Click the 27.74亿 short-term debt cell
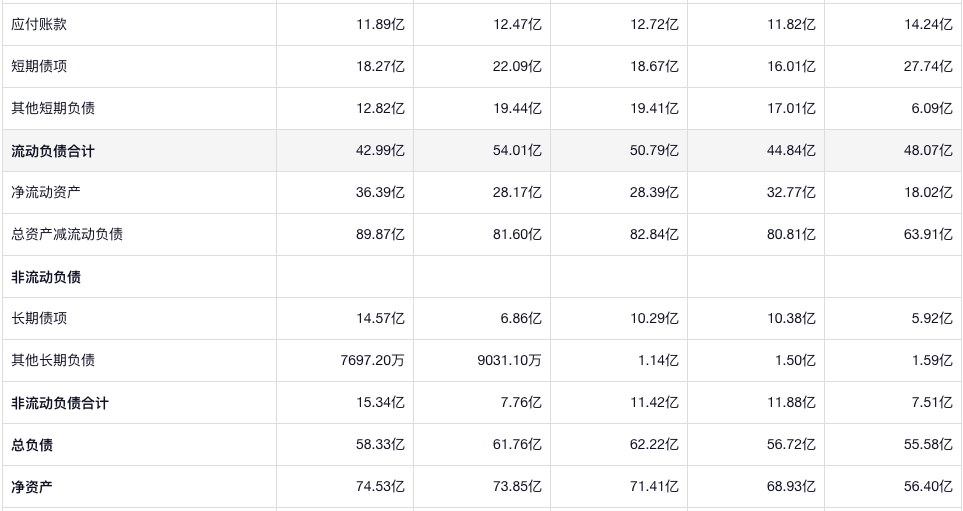 pyautogui.click(x=928, y=66)
